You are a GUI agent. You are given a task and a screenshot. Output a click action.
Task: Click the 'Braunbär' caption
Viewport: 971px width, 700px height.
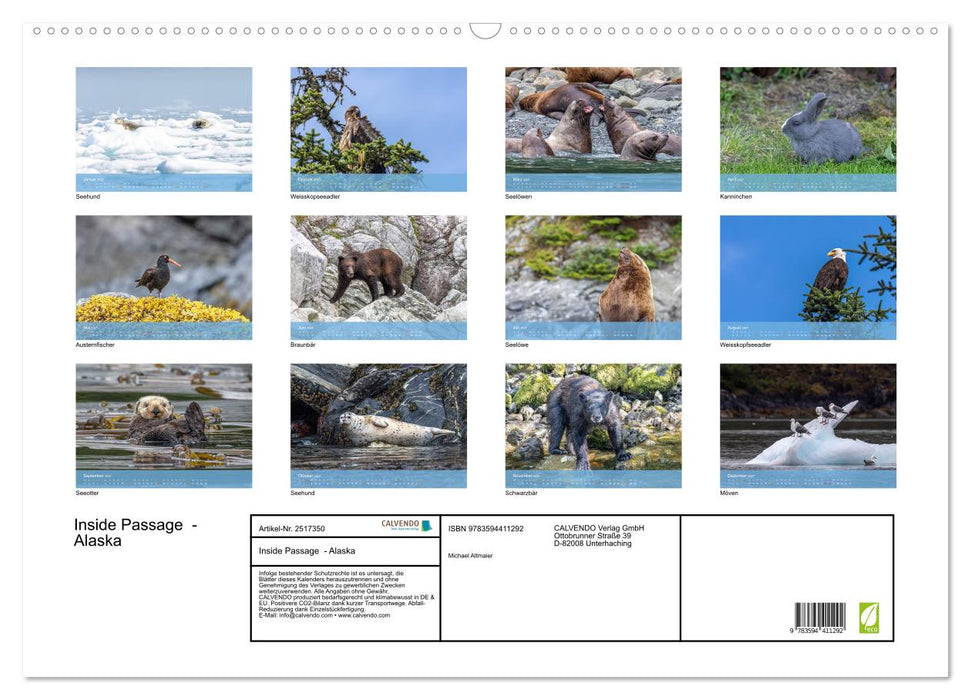pos(303,344)
